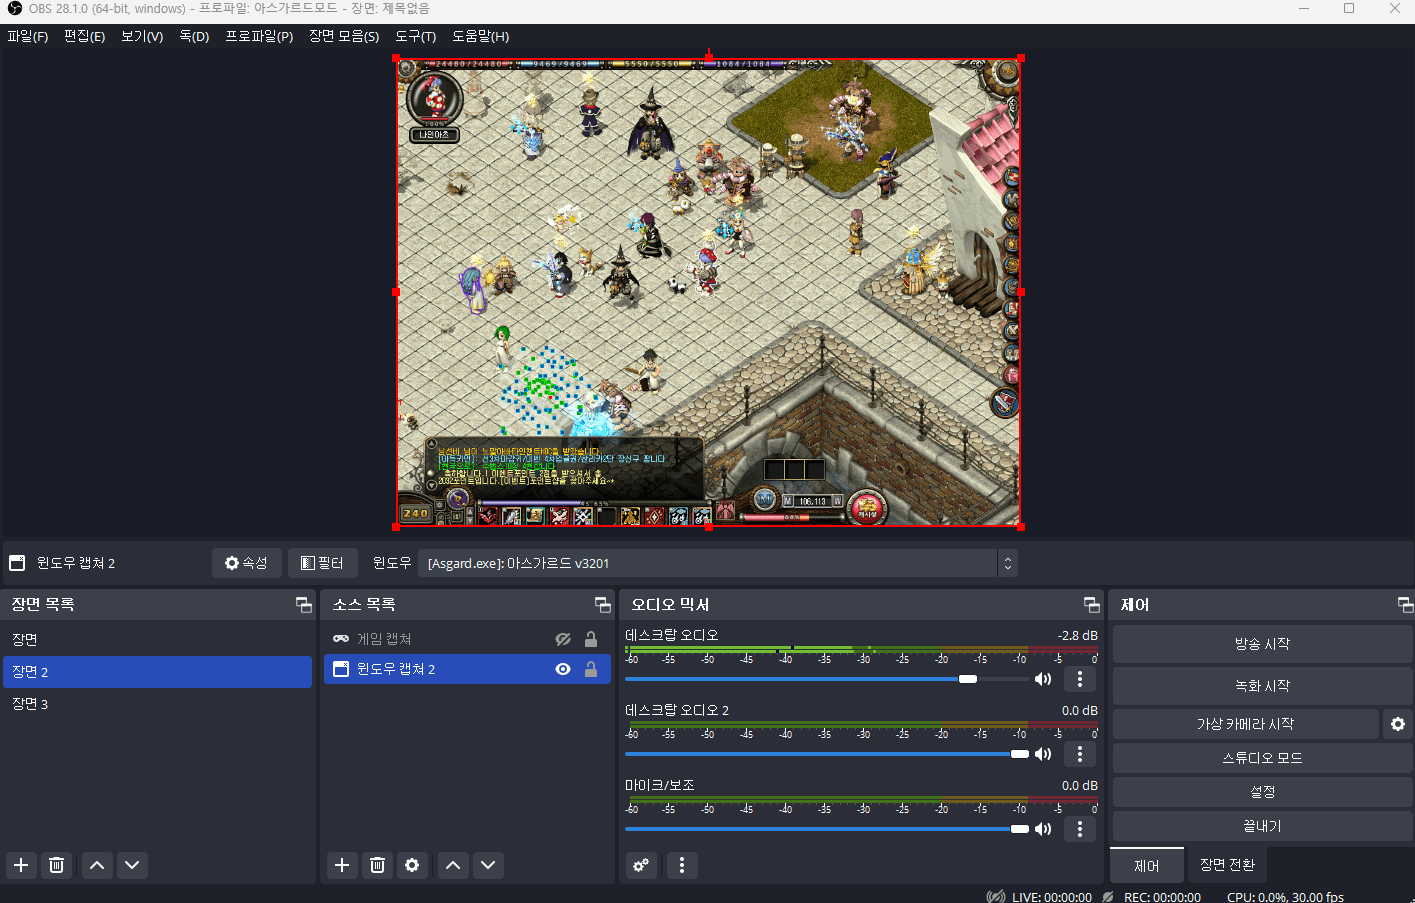Move scene down in scene list
Viewport: 1415px width, 903px height.
pos(132,865)
